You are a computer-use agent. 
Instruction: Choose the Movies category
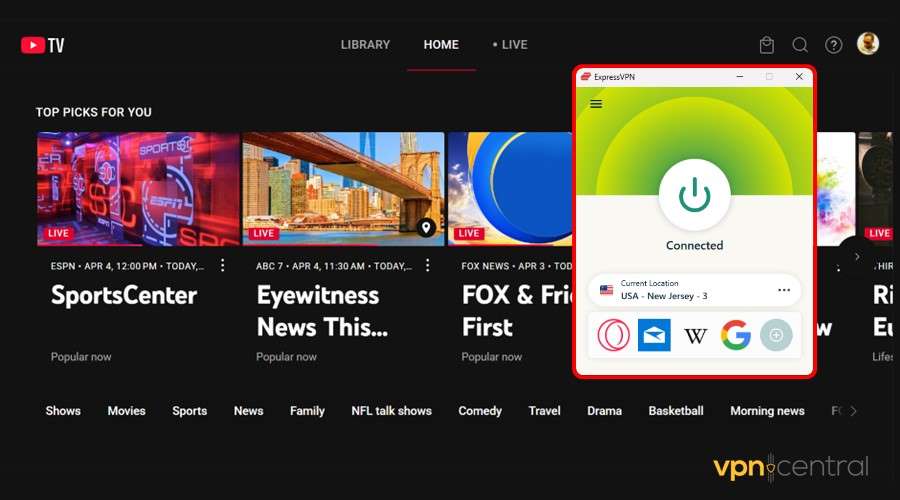point(126,411)
